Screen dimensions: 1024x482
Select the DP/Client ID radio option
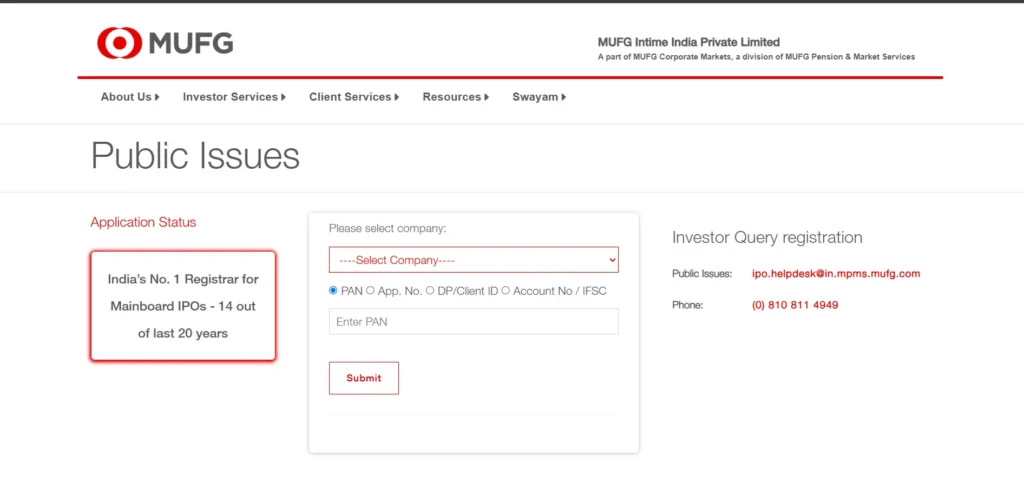pyautogui.click(x=430, y=291)
